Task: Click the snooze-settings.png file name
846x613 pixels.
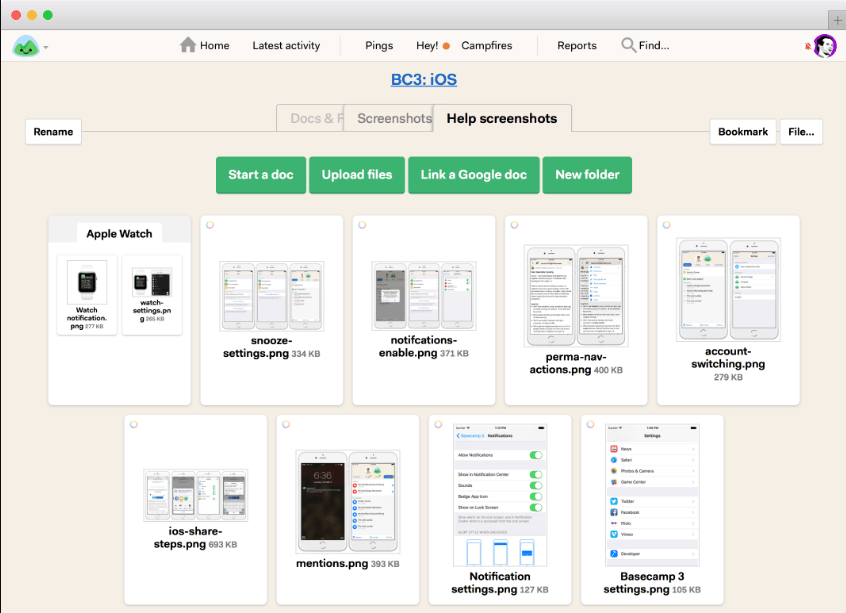Action: pyautogui.click(x=257, y=347)
